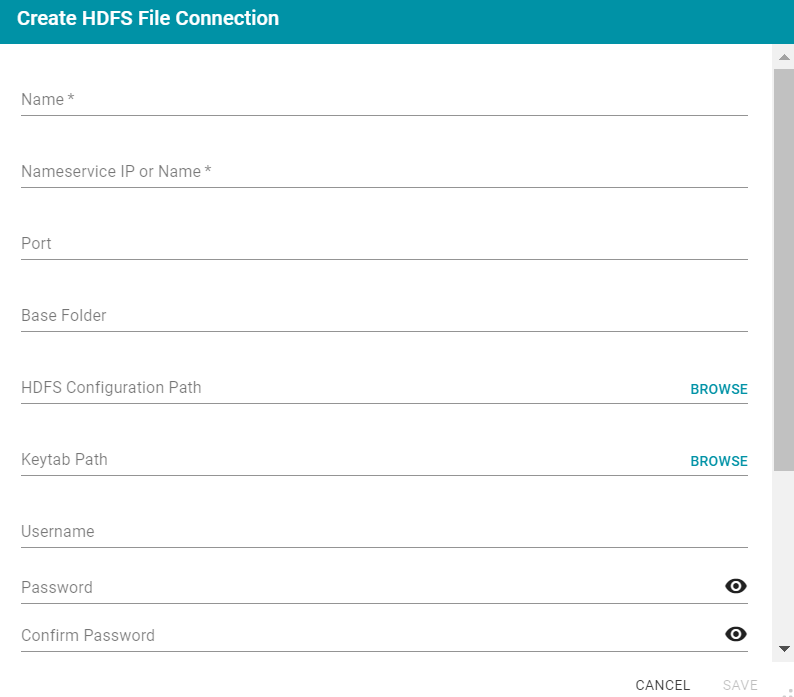Show the Password field contents
794x697 pixels.
736,586
